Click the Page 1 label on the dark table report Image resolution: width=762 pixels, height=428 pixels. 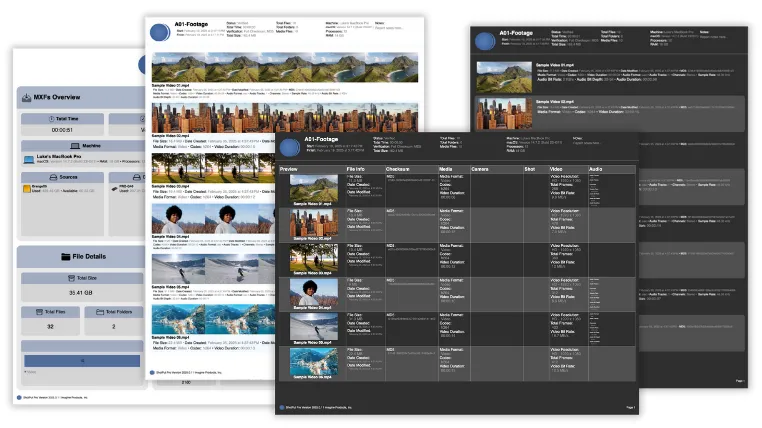coord(630,408)
